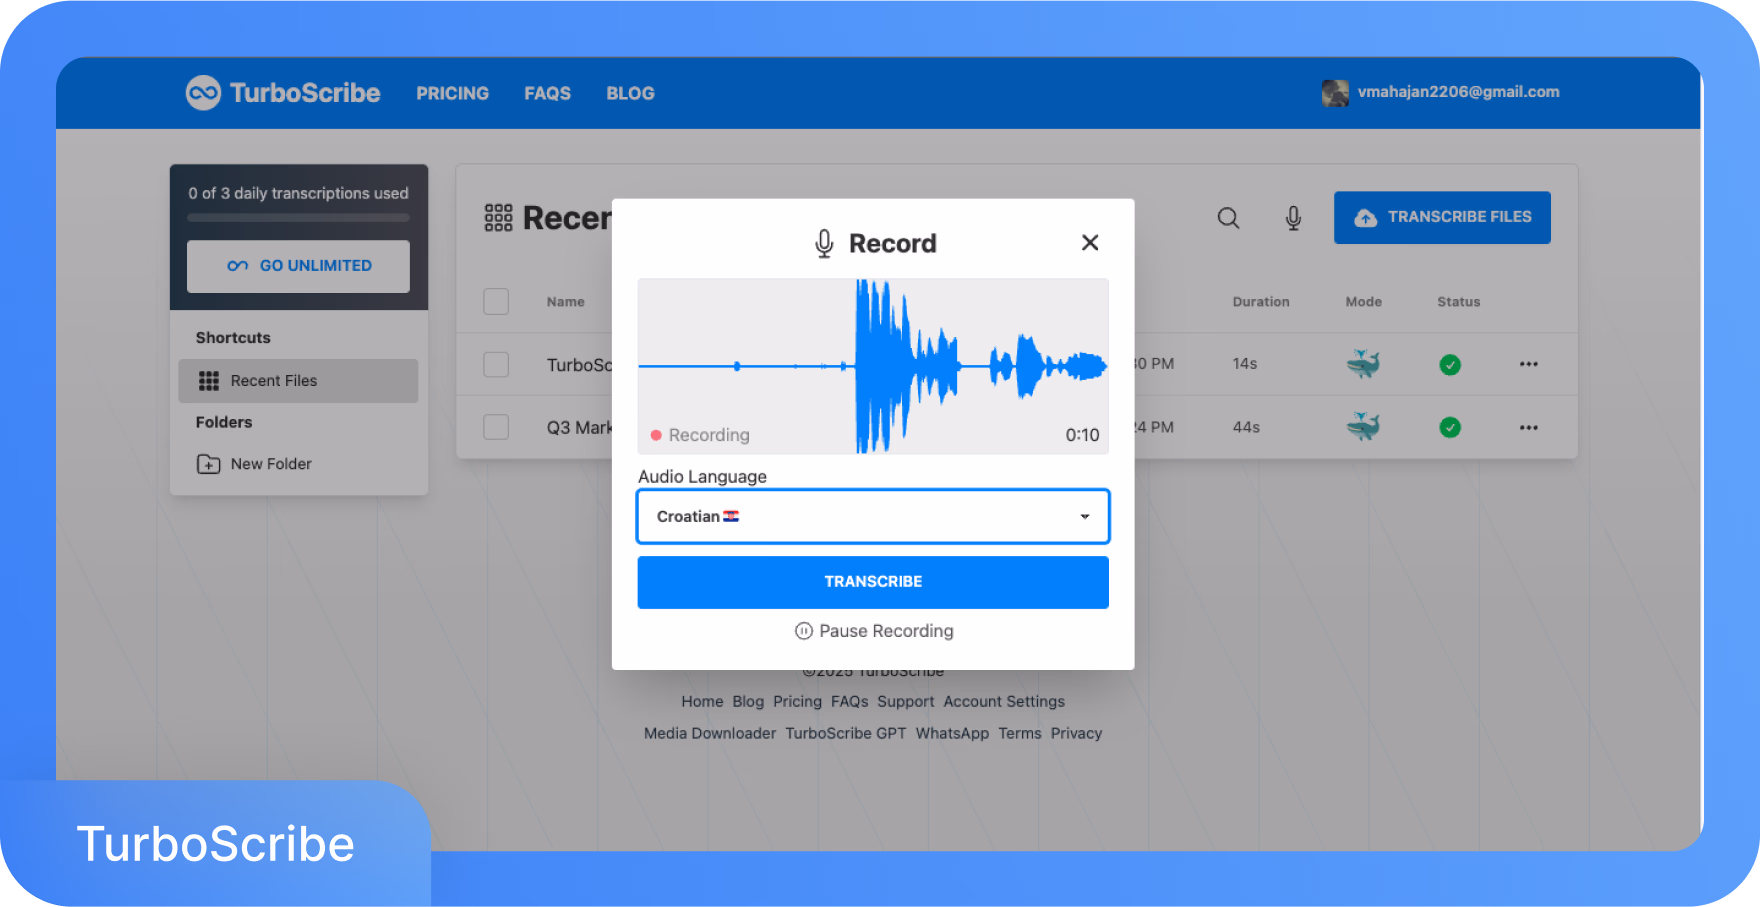Image resolution: width=1760 pixels, height=907 pixels.
Task: Click the TRANSCRIBE FILES button
Action: click(x=1442, y=217)
